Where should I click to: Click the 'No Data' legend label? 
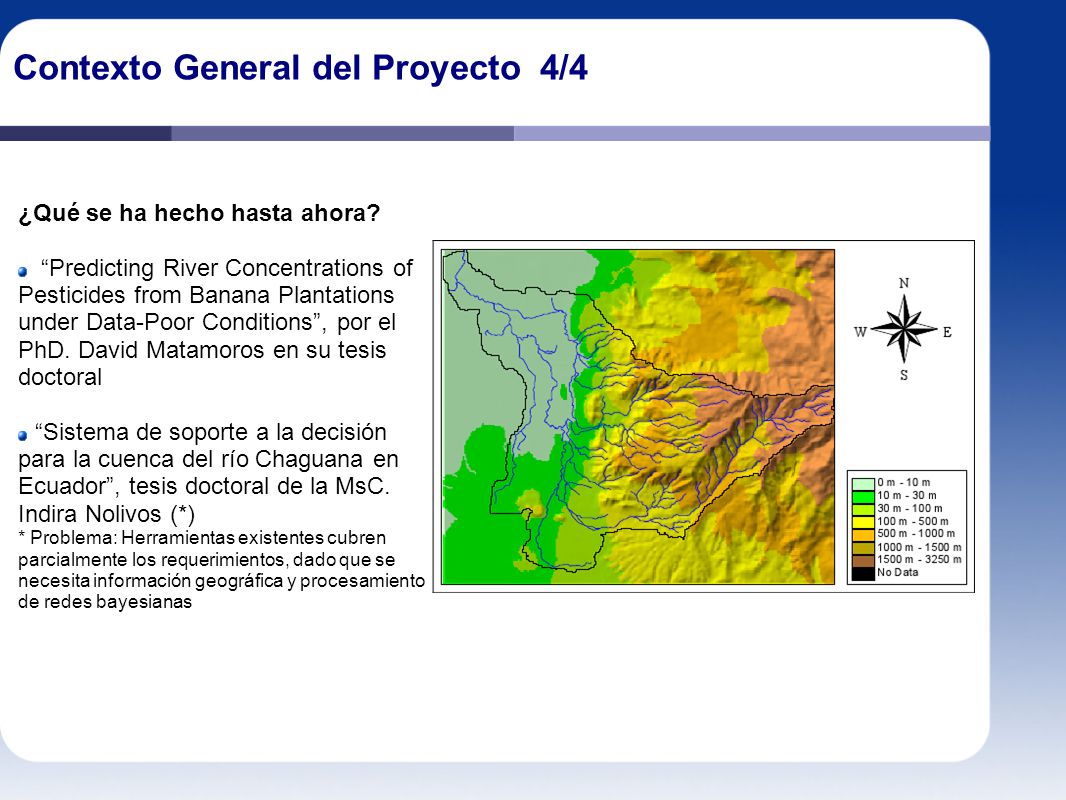897,572
